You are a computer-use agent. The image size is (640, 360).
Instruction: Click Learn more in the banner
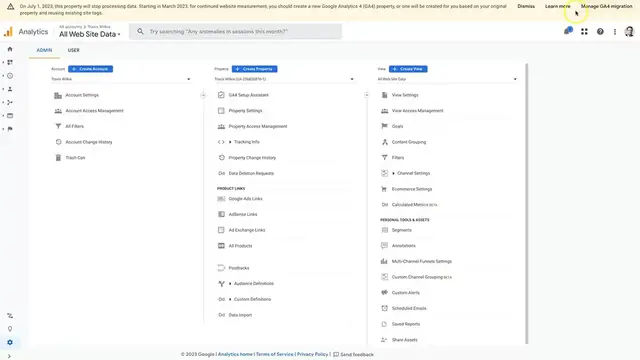coord(558,7)
